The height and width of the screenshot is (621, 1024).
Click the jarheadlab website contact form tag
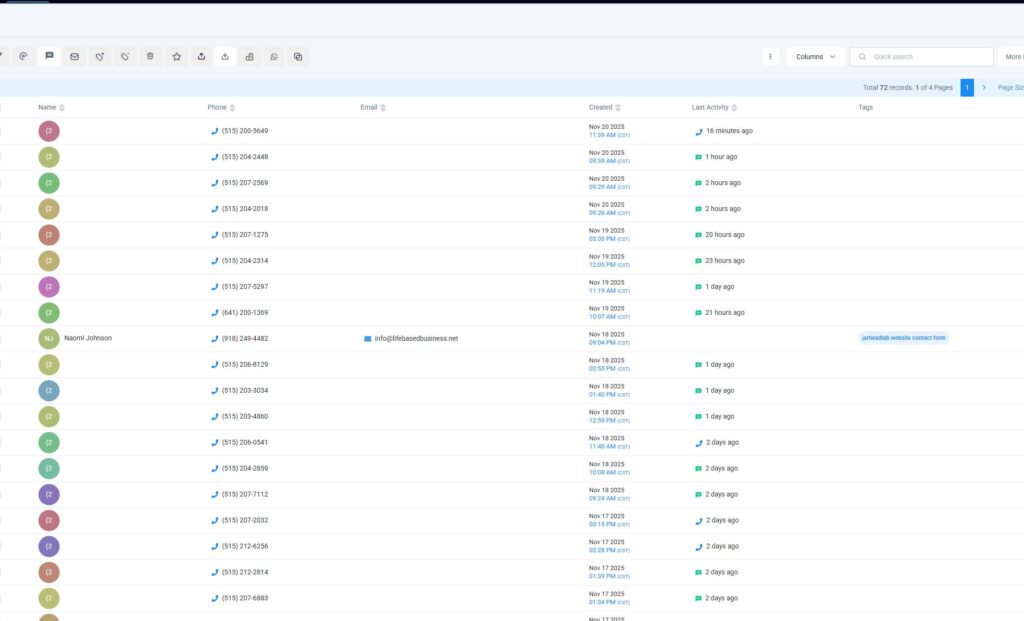click(x=903, y=338)
